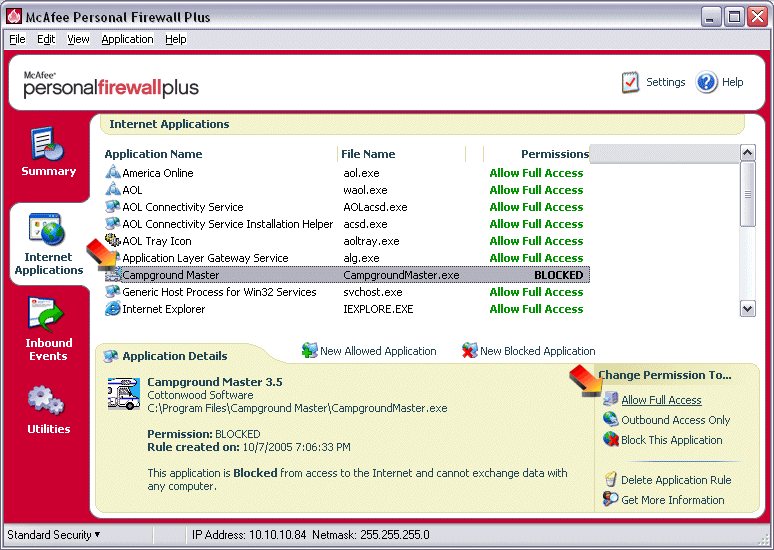The width and height of the screenshot is (774, 550).
Task: Open the Application menu
Action: (127, 39)
